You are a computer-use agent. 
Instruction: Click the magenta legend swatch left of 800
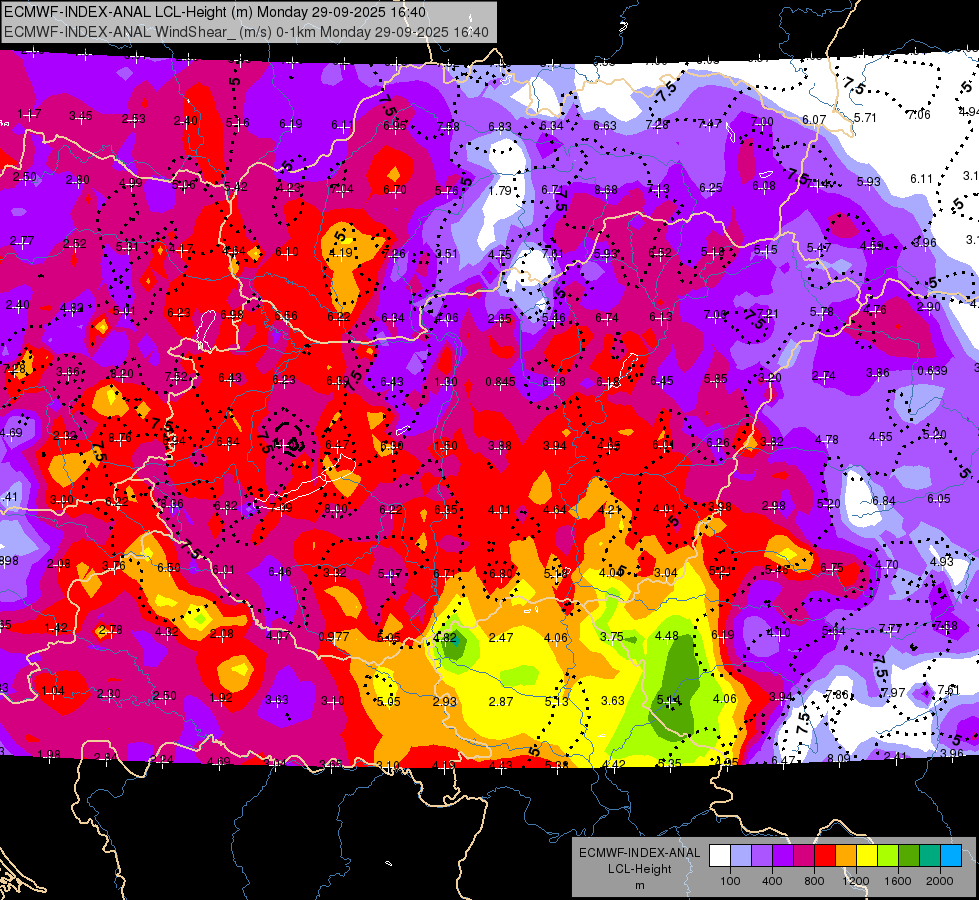[804, 855]
